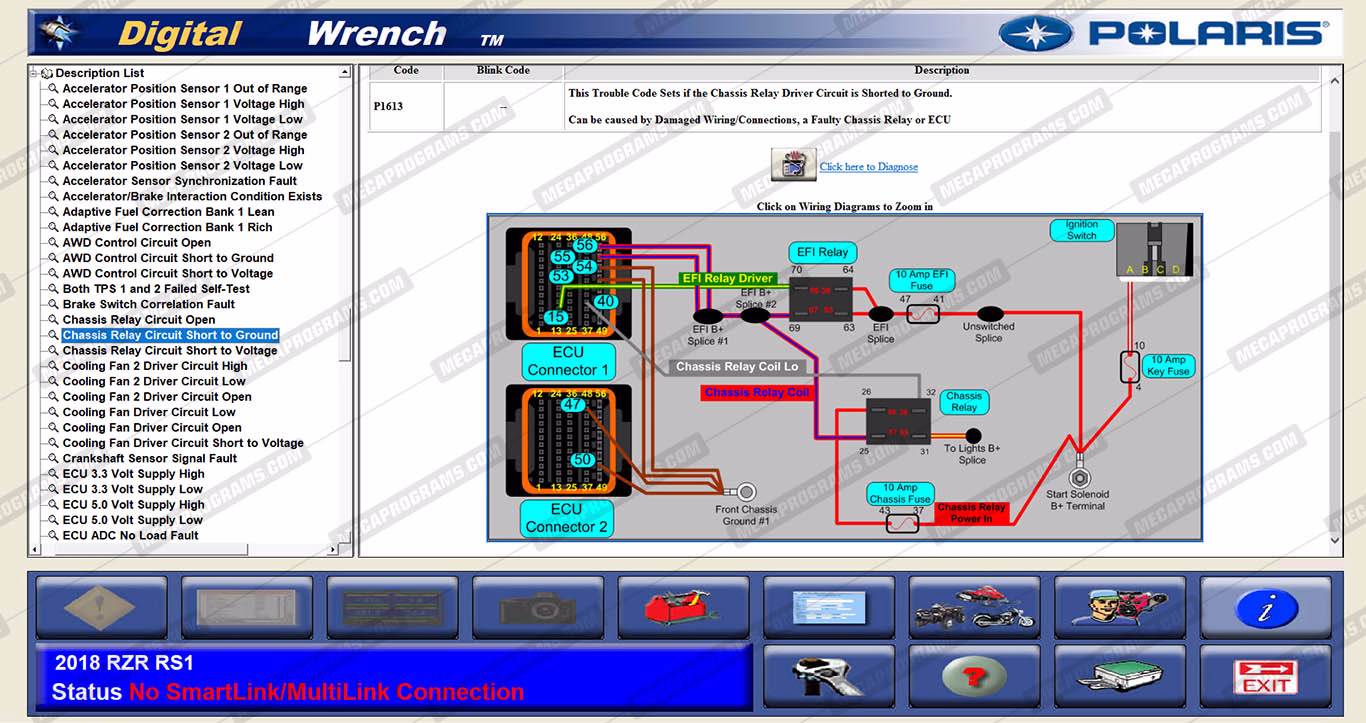Click the Description column header
Viewport: 1366px width, 723px height.
coord(942,71)
